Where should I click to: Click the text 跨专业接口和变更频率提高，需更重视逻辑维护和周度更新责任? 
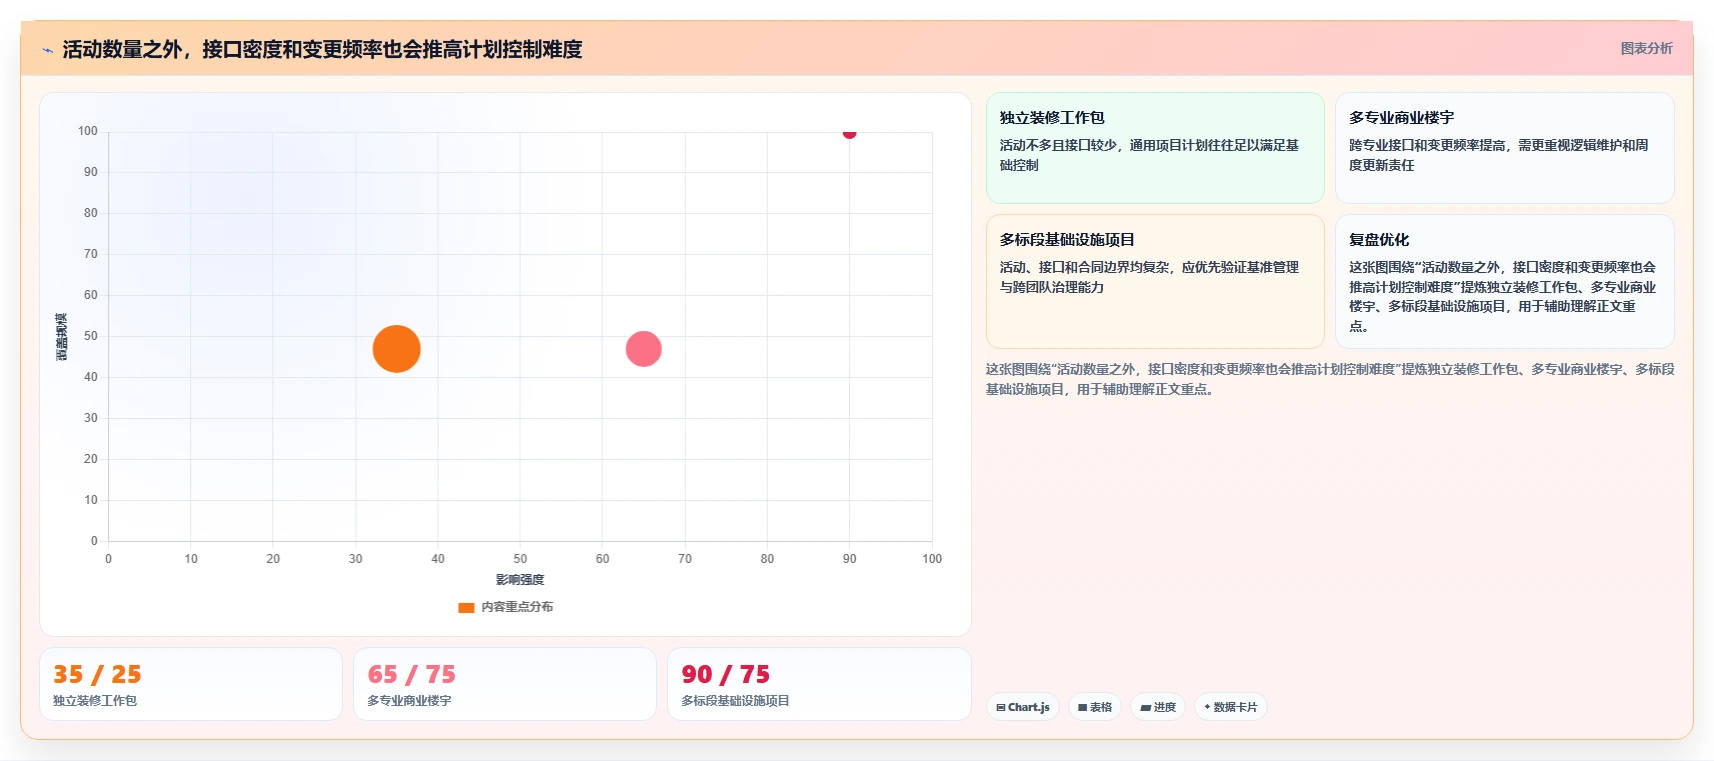click(x=1498, y=155)
